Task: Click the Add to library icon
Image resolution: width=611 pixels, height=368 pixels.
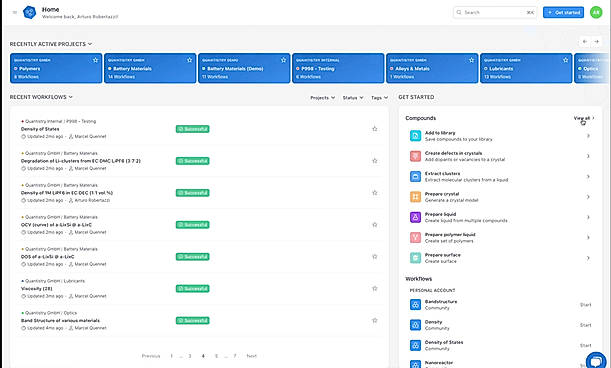Action: pos(415,136)
